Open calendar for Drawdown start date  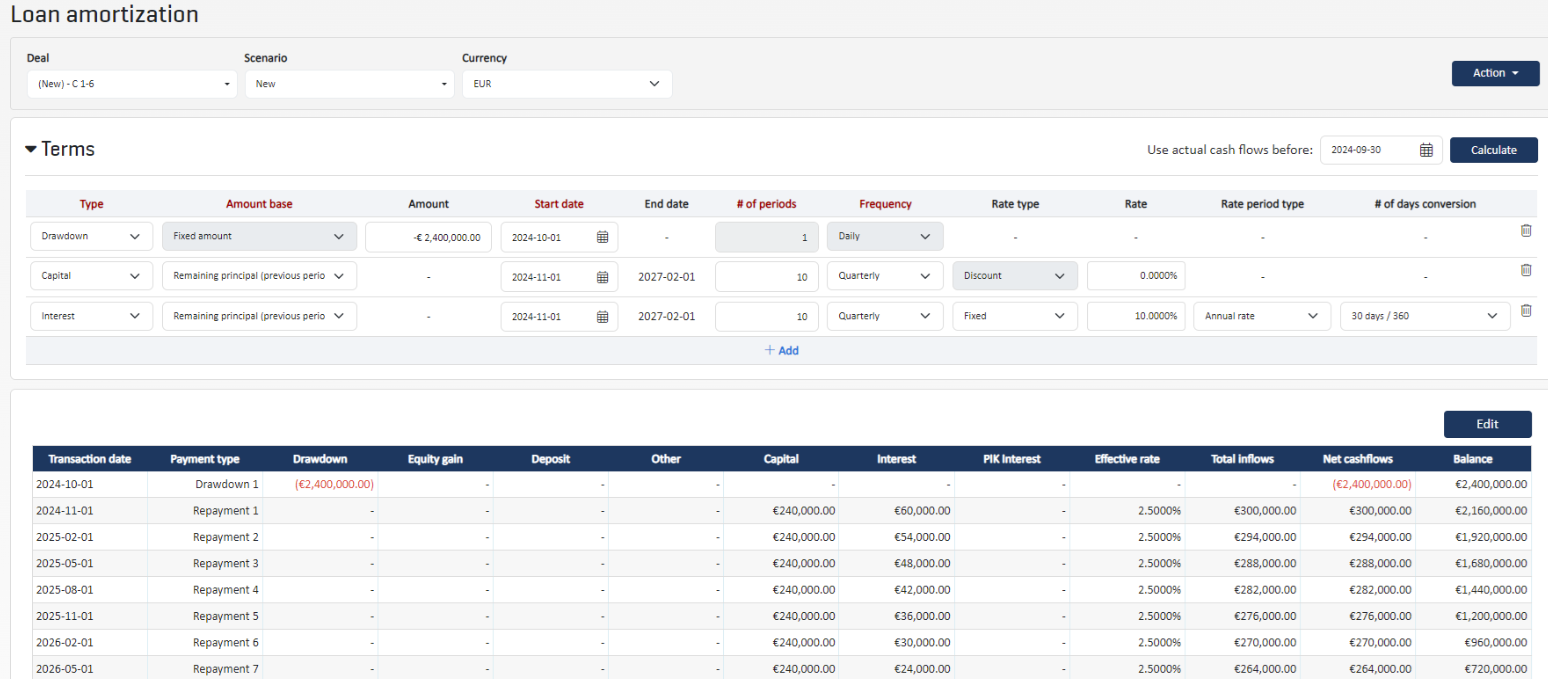coord(603,237)
